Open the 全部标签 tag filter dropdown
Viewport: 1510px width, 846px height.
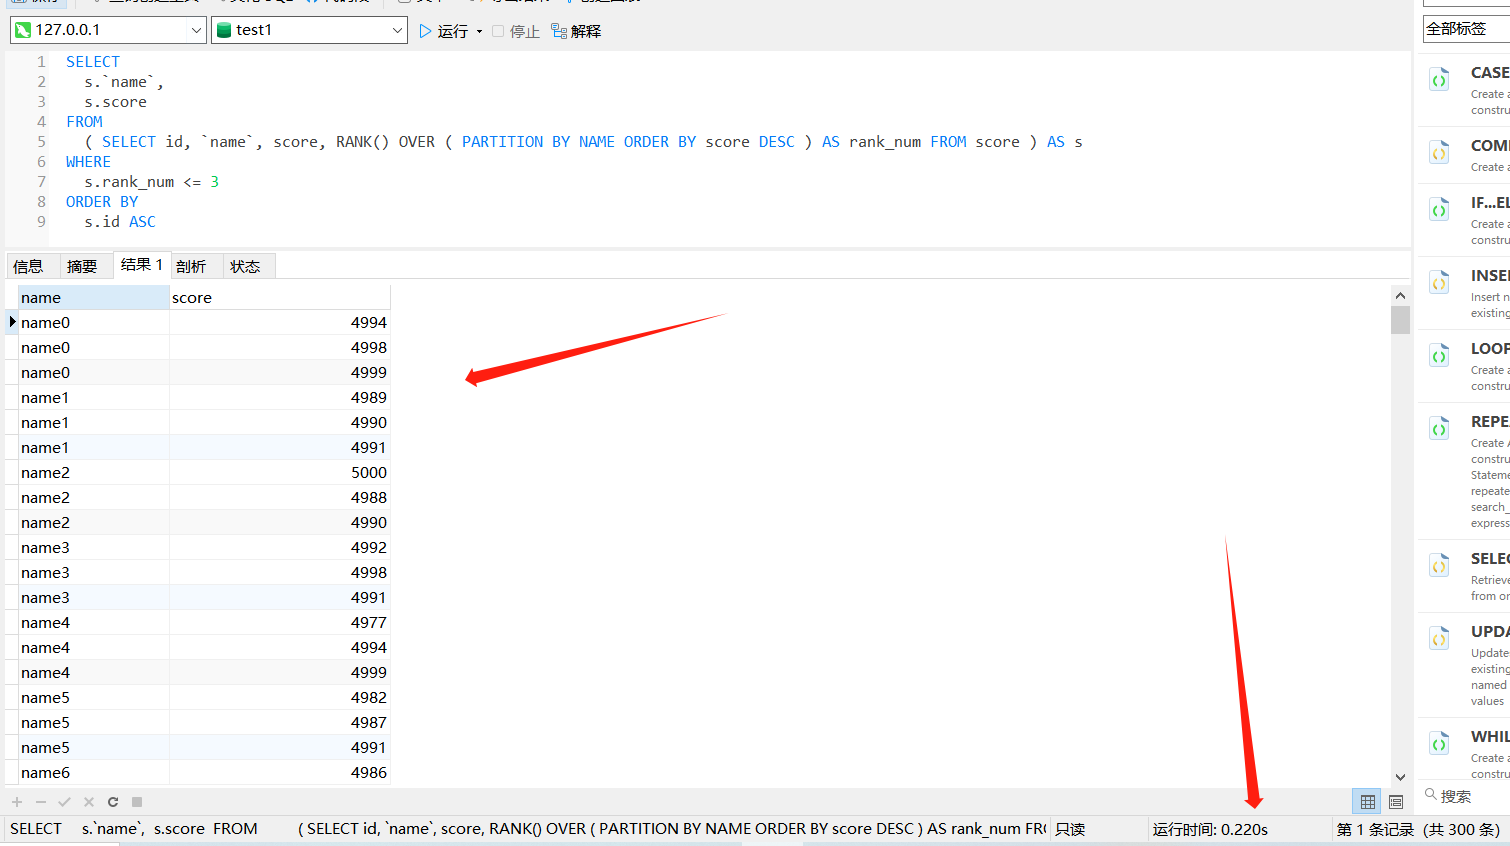coord(1466,29)
